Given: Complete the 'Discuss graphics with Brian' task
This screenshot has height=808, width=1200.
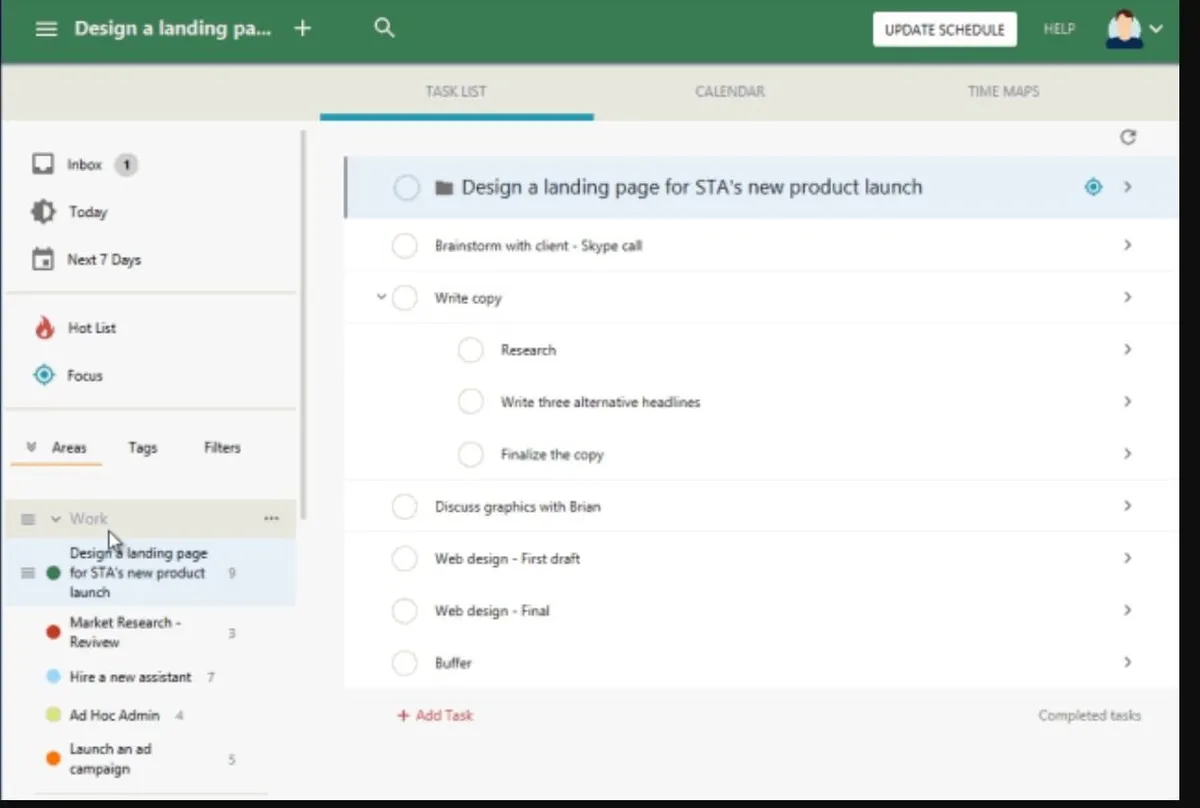Looking at the screenshot, I should (x=404, y=507).
